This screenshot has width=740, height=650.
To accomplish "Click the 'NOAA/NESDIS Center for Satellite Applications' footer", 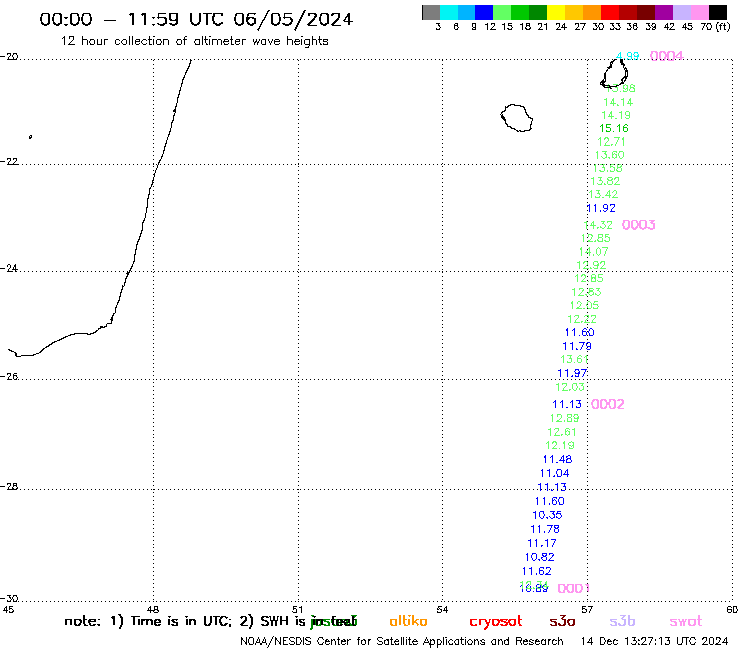I will (x=362, y=642).
